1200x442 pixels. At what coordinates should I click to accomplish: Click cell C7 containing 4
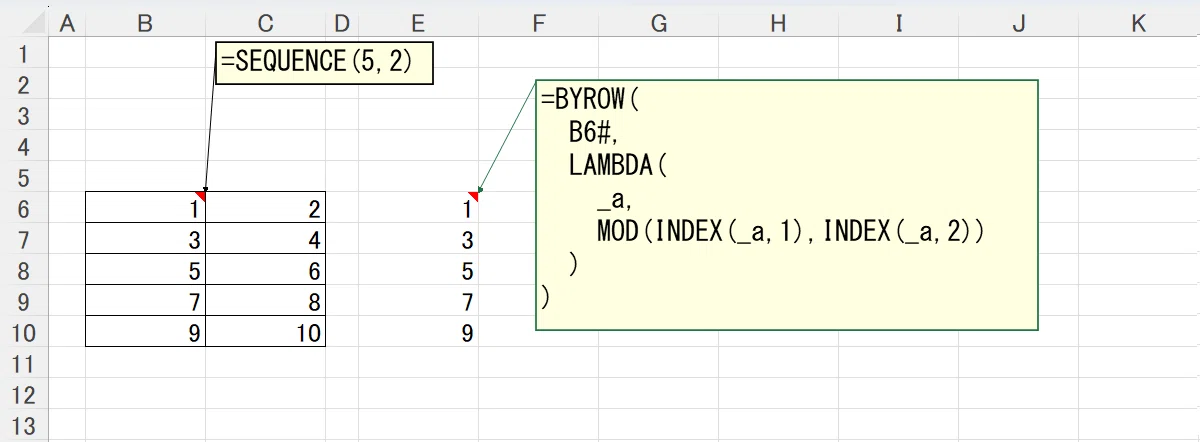coord(266,239)
